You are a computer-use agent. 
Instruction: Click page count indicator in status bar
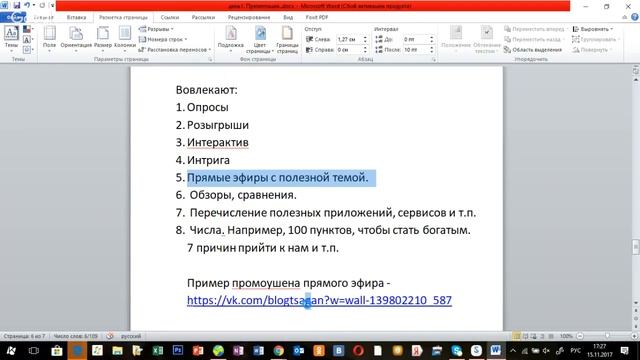pos(24,336)
